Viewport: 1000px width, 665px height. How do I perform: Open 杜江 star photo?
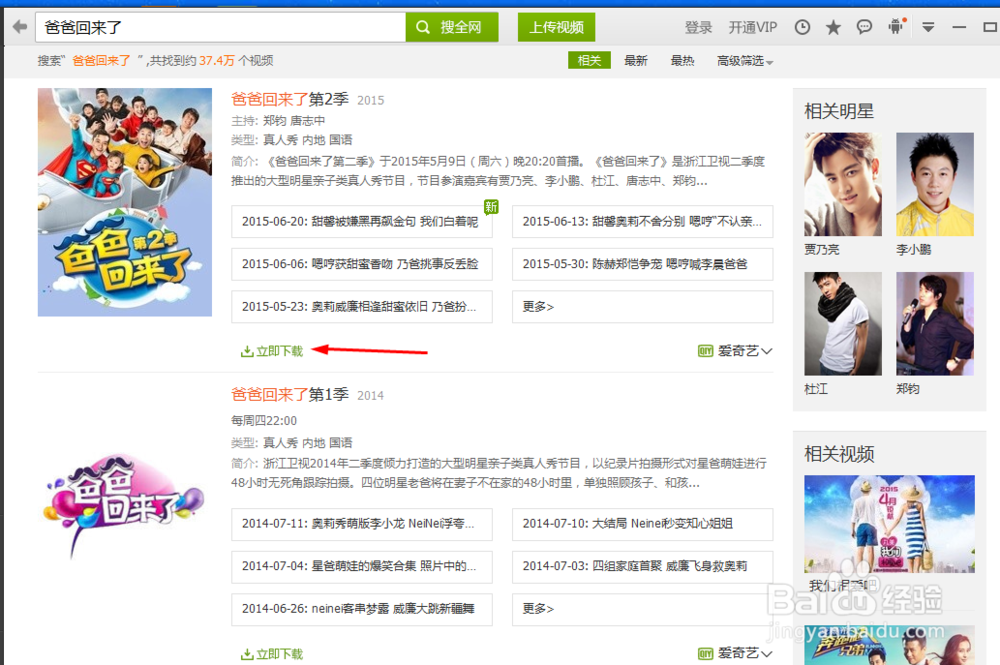pyautogui.click(x=842, y=324)
